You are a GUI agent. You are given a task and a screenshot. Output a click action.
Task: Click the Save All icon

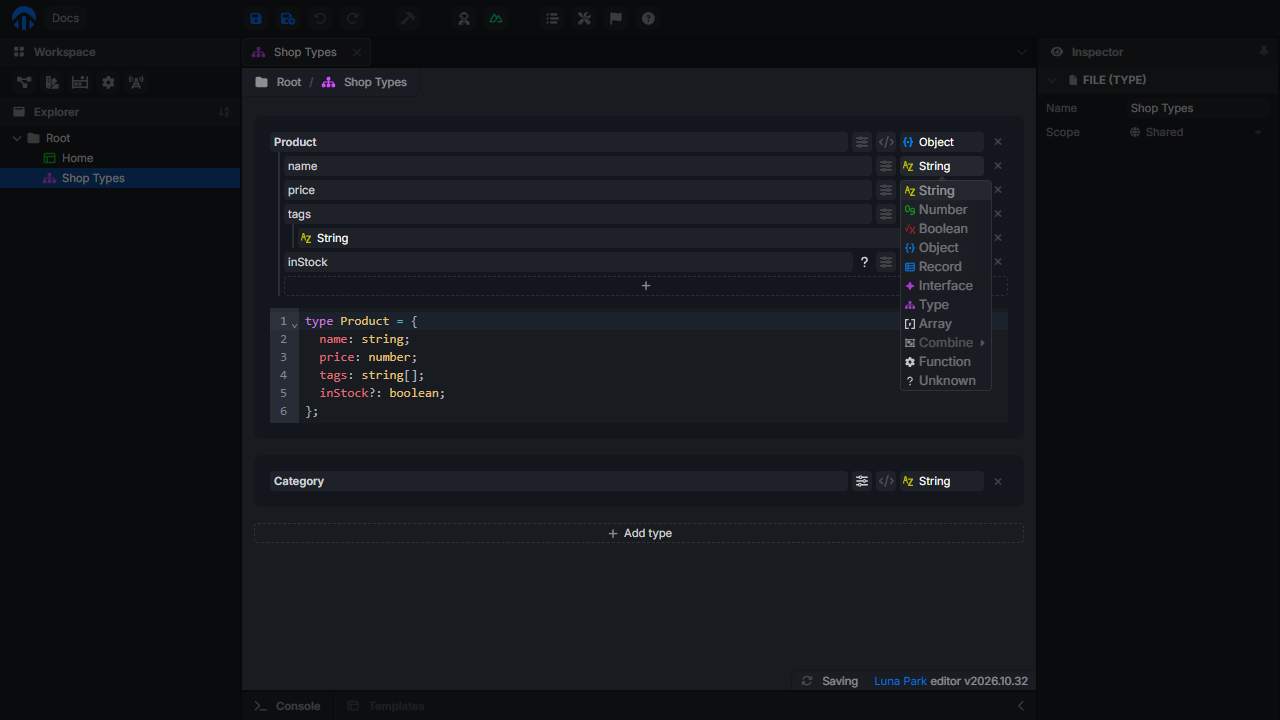[x=288, y=18]
